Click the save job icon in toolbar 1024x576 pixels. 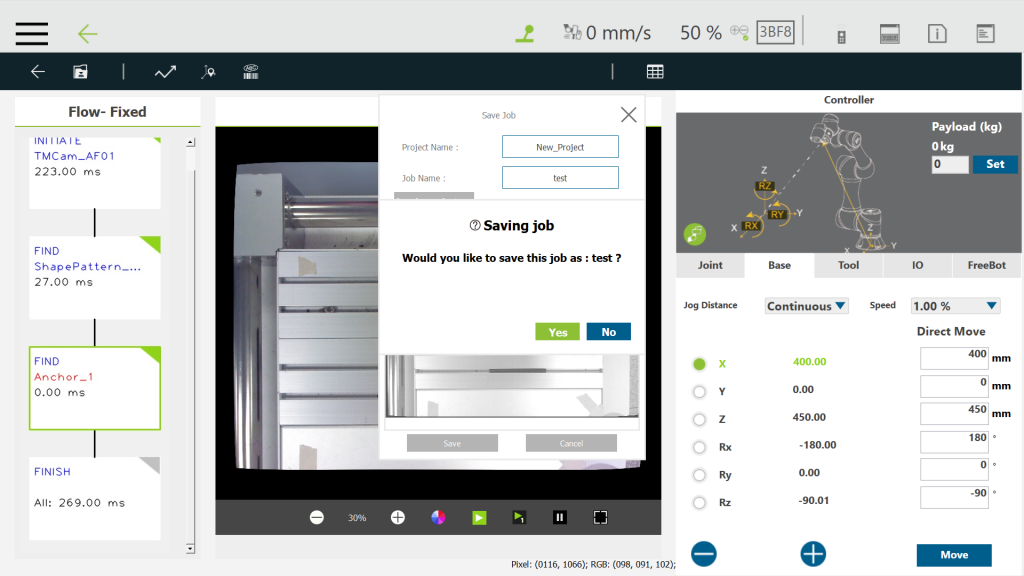pyautogui.click(x=80, y=72)
